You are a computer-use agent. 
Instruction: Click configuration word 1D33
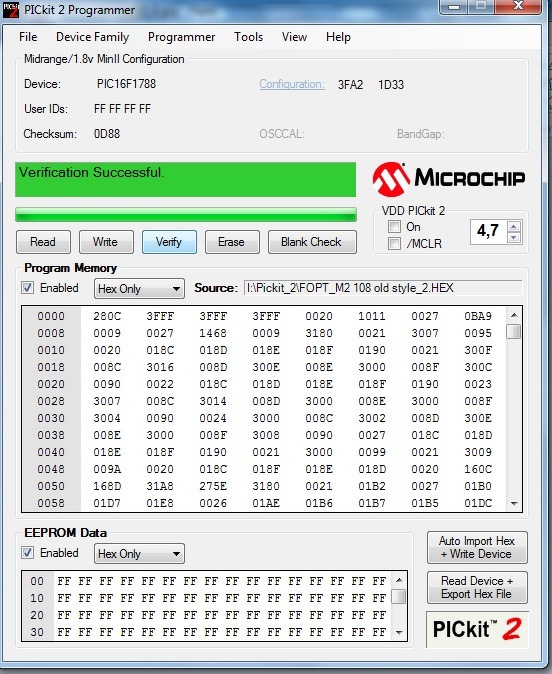coord(391,85)
